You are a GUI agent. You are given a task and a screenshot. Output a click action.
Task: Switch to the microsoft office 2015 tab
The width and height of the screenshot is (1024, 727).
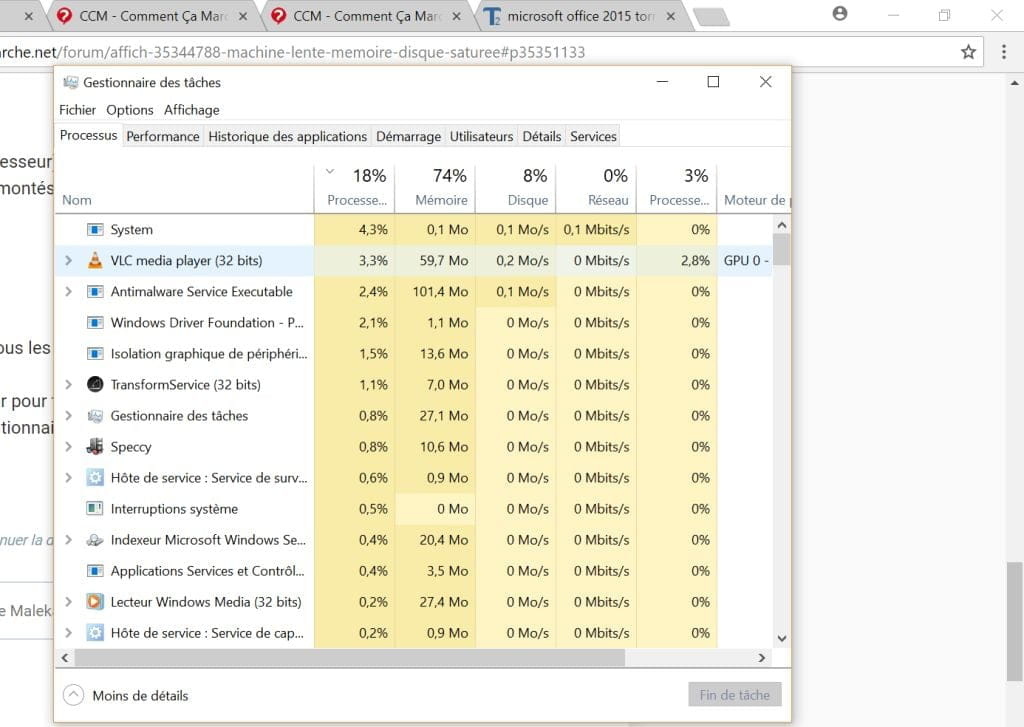[580, 16]
